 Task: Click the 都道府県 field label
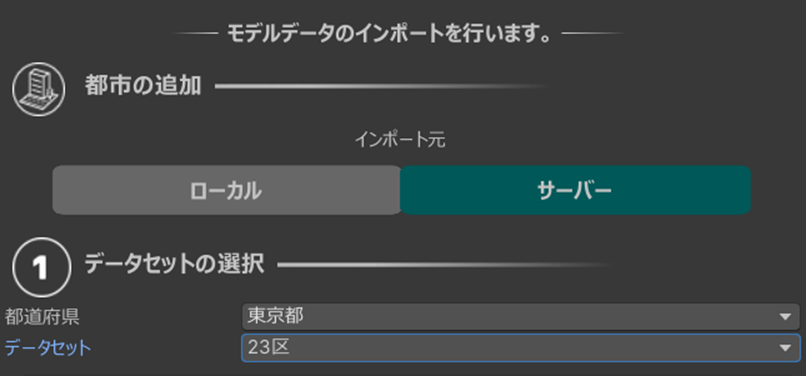pos(42,317)
